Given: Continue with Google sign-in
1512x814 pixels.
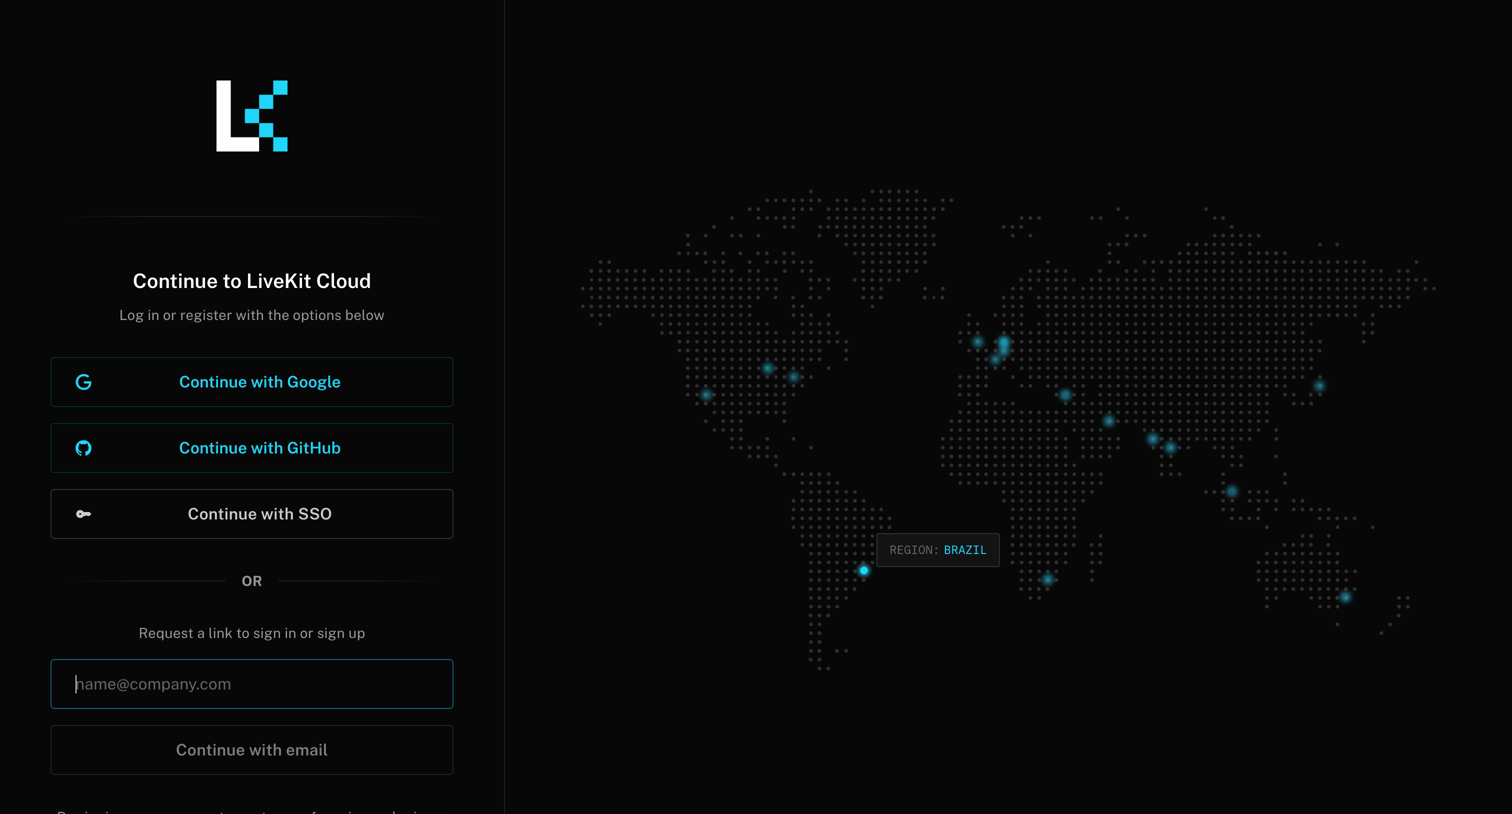Looking at the screenshot, I should click(x=252, y=382).
